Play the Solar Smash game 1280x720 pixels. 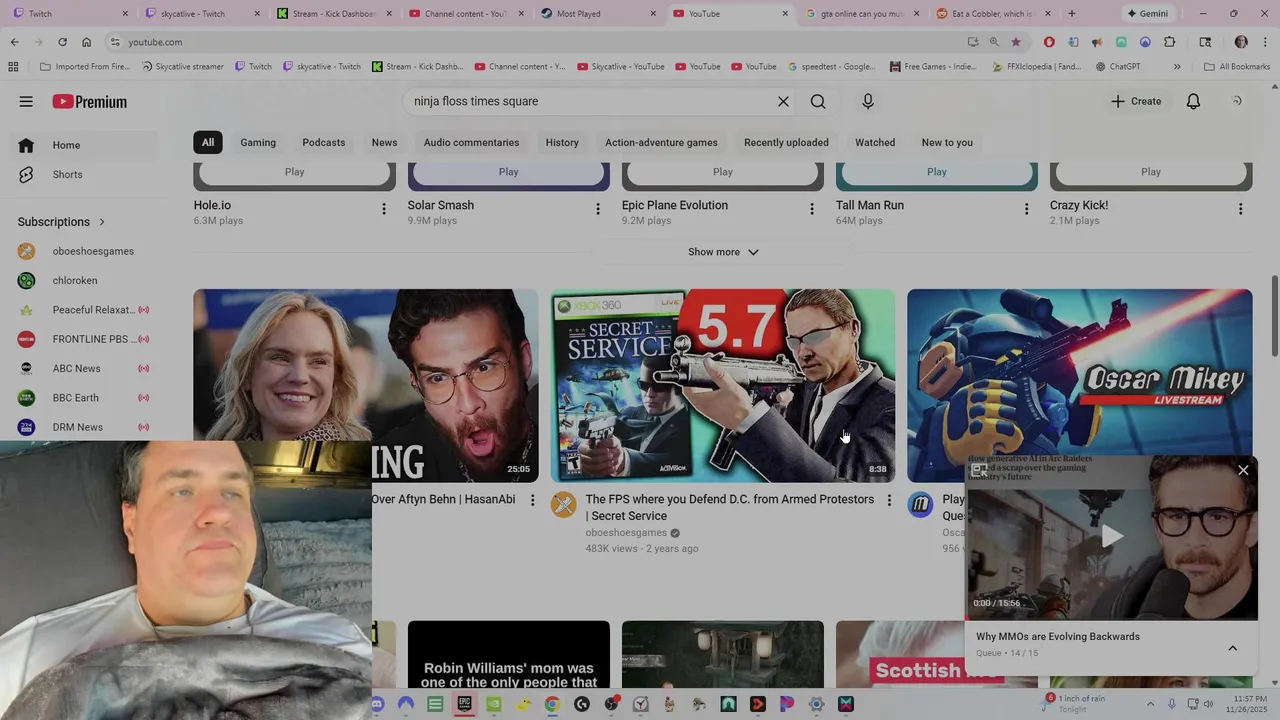pyautogui.click(x=509, y=172)
